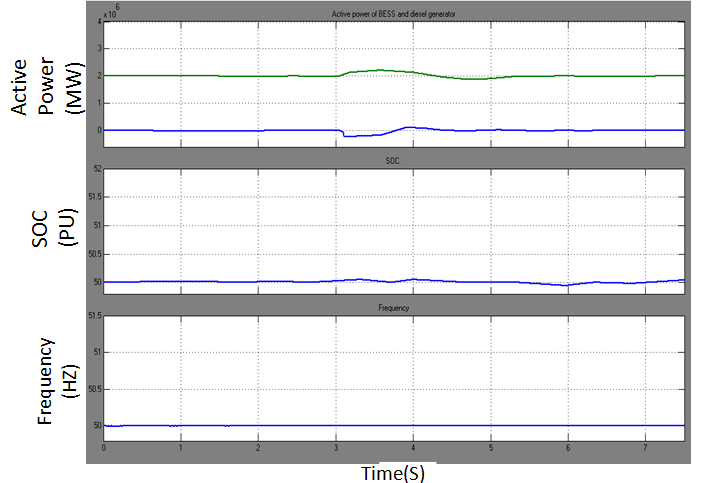Click the time-axis tick label "5"
Image resolution: width=701 pixels, height=483 pixels.
pos(491,448)
